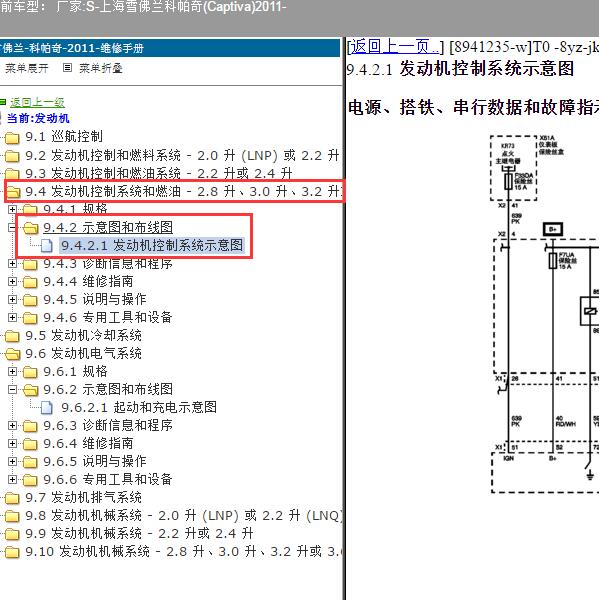This screenshot has height=600, width=599.
Task: Select the 9.6.2 示意图和布线图 label
Action: (x=108, y=389)
